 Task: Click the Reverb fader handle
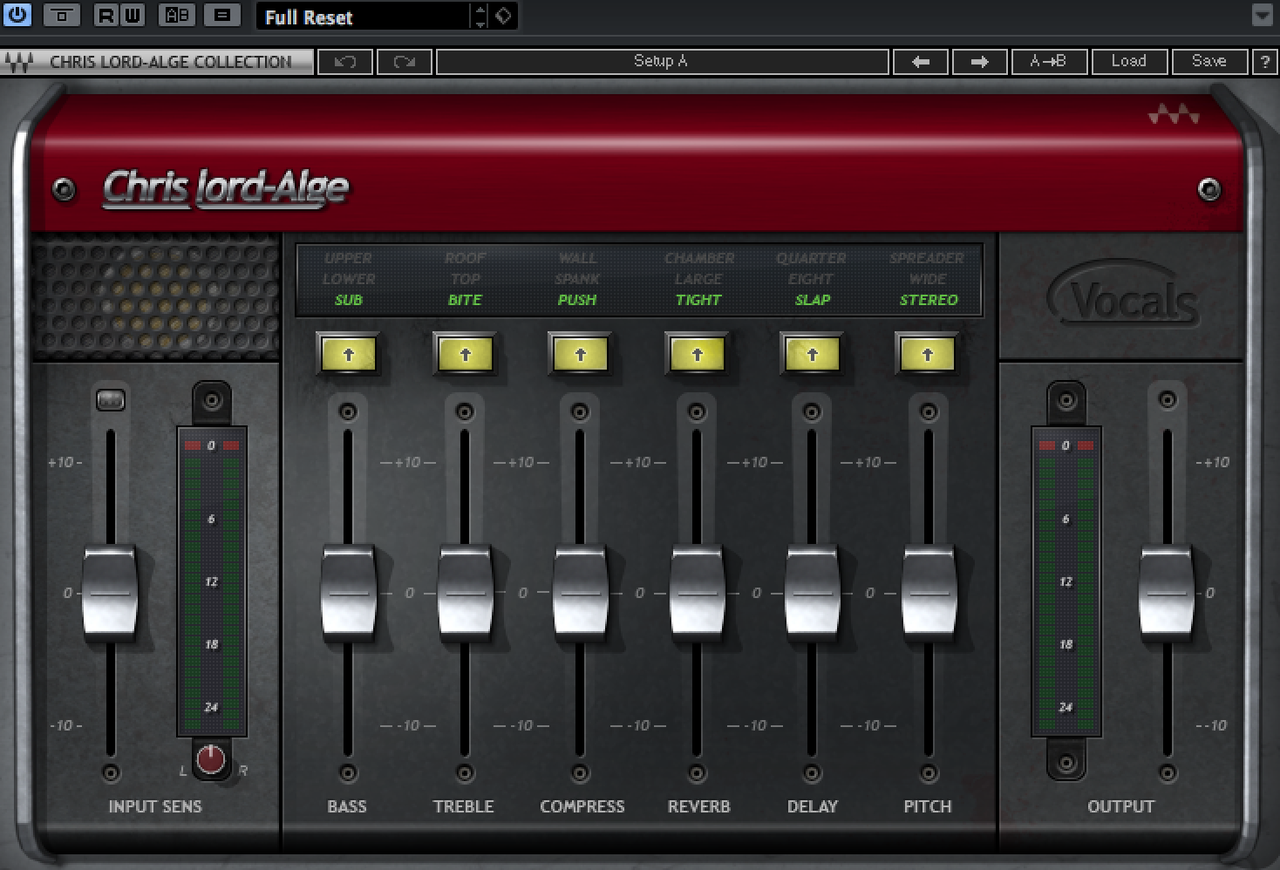point(697,592)
